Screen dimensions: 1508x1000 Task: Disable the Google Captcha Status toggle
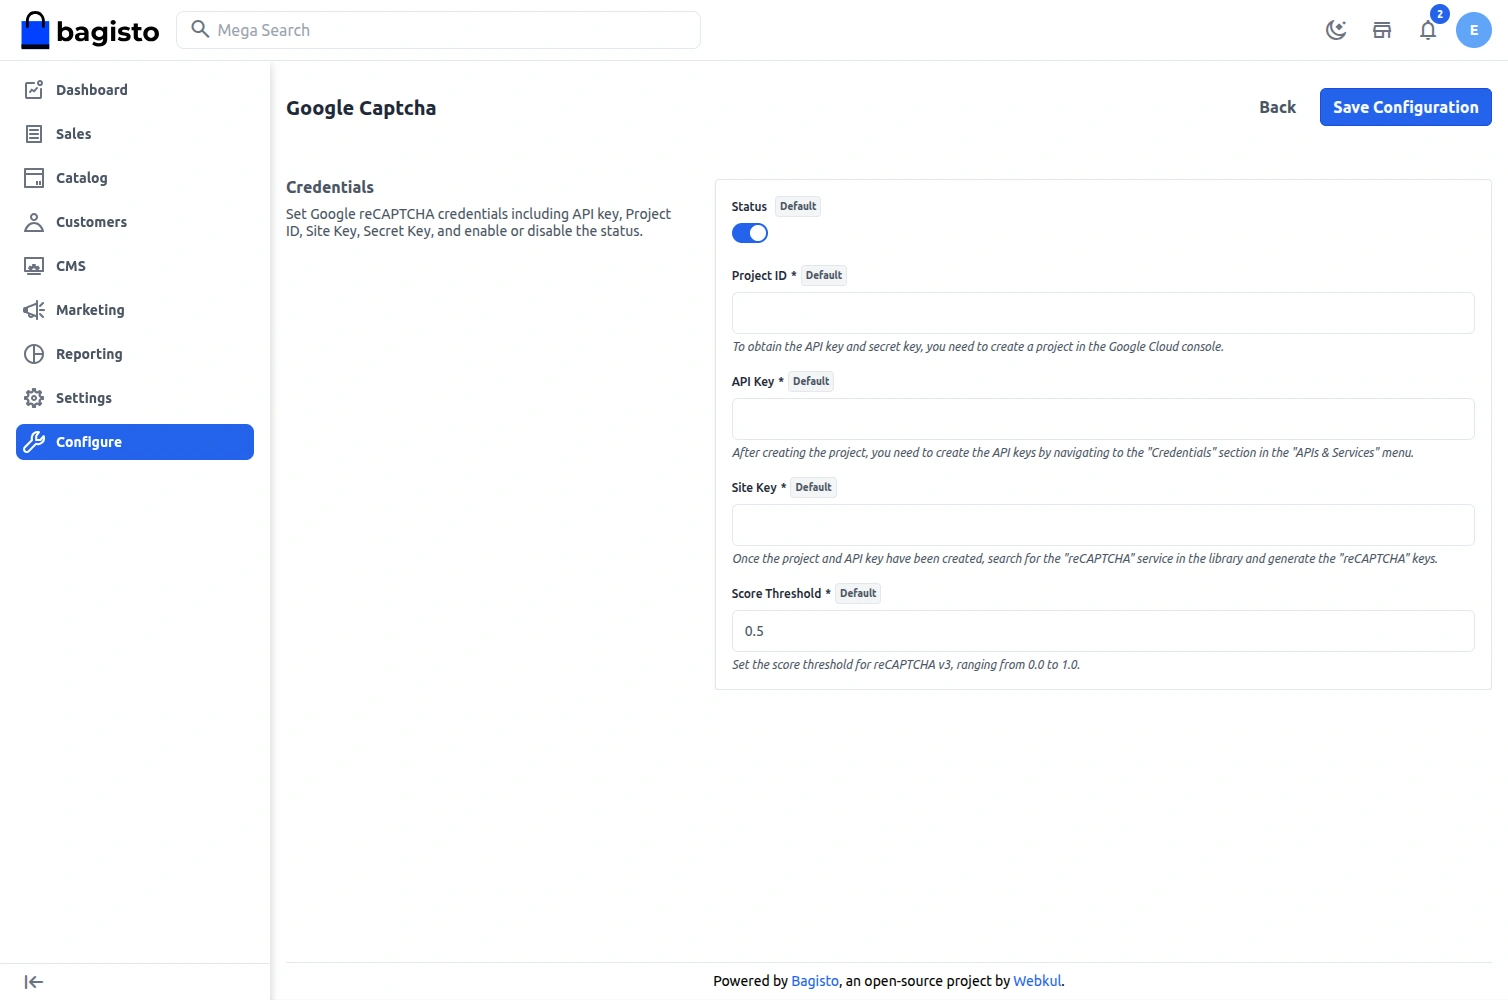pyautogui.click(x=749, y=233)
